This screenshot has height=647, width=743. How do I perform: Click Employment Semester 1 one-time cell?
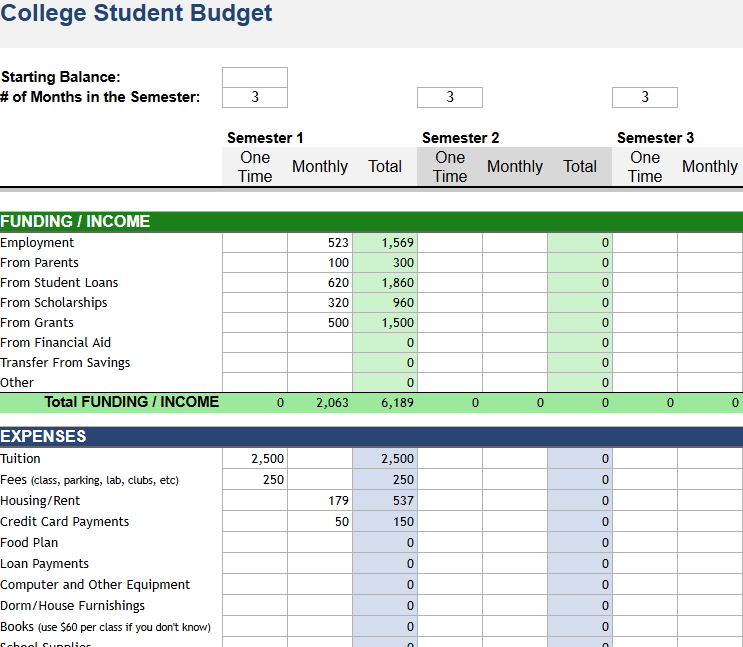(x=255, y=243)
